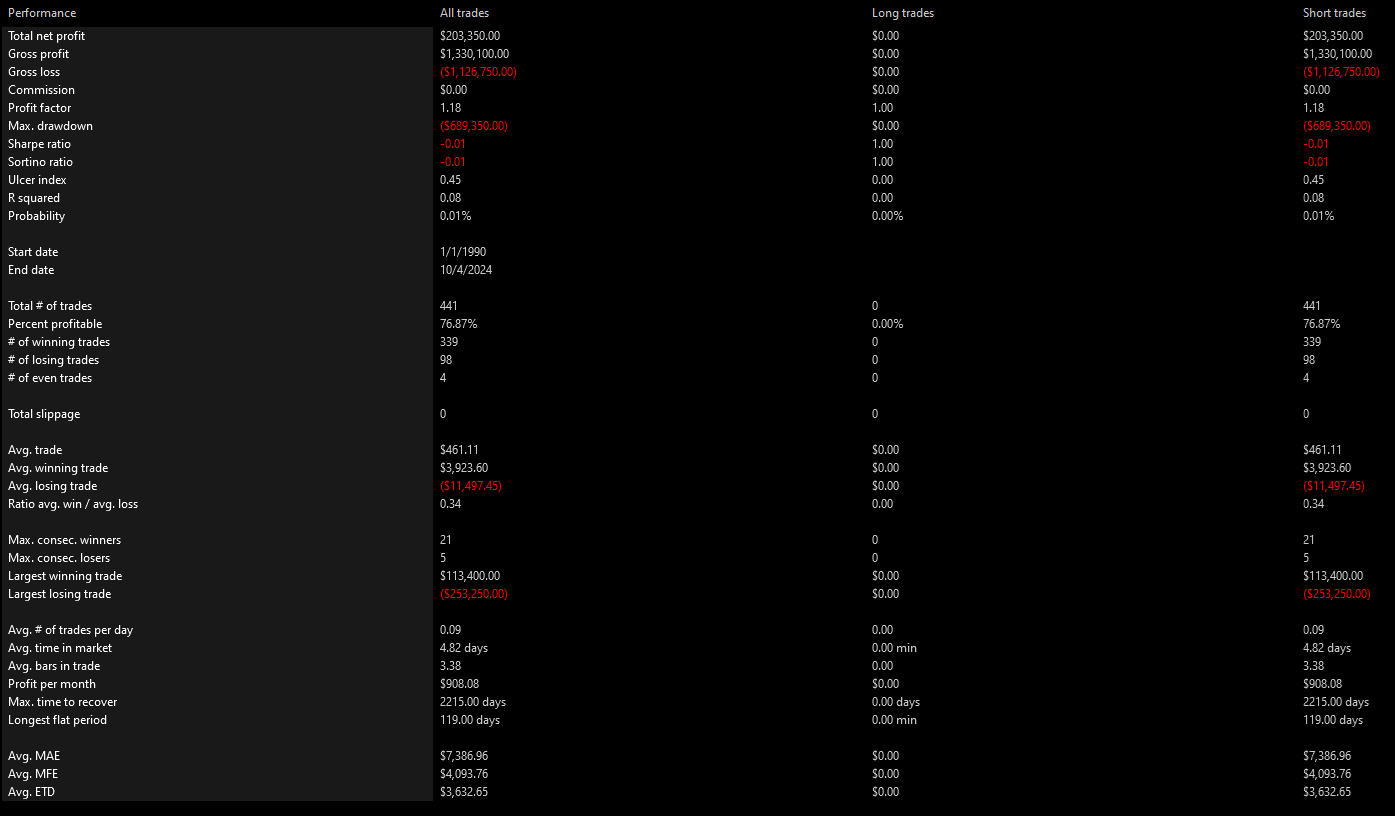The width and height of the screenshot is (1395, 816).
Task: Select All trades total net profit $203,350.00
Action: (x=470, y=36)
